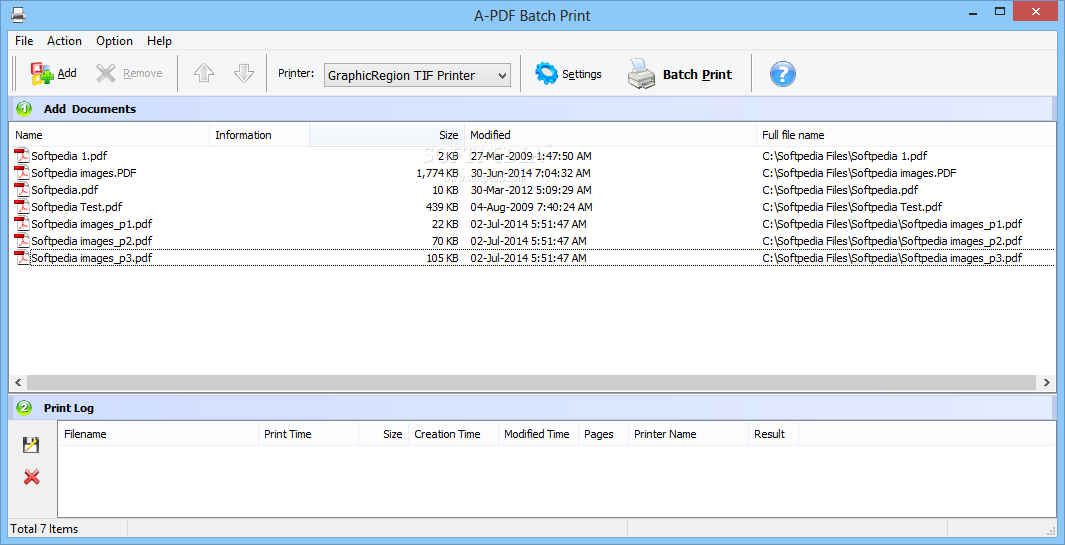Sort documents by Modified column
Image resolution: width=1065 pixels, height=545 pixels.
click(611, 135)
